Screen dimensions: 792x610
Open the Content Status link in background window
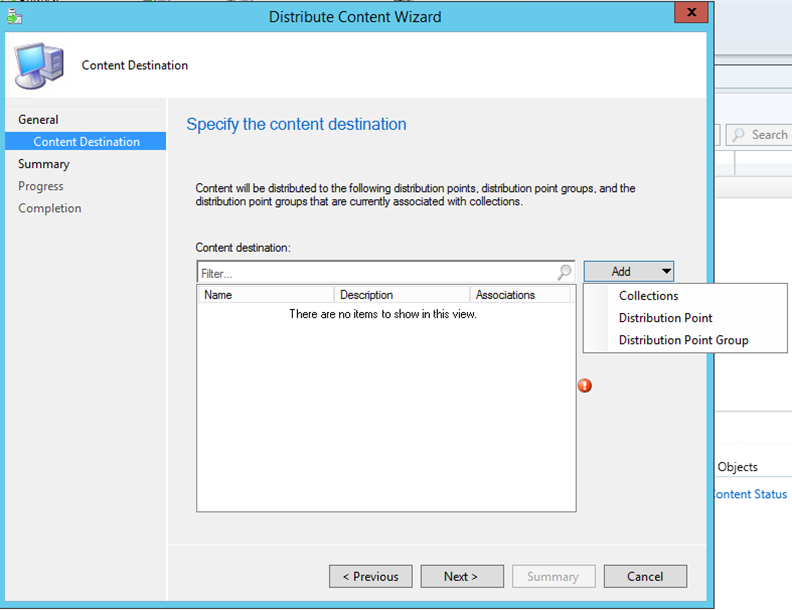coord(751,494)
